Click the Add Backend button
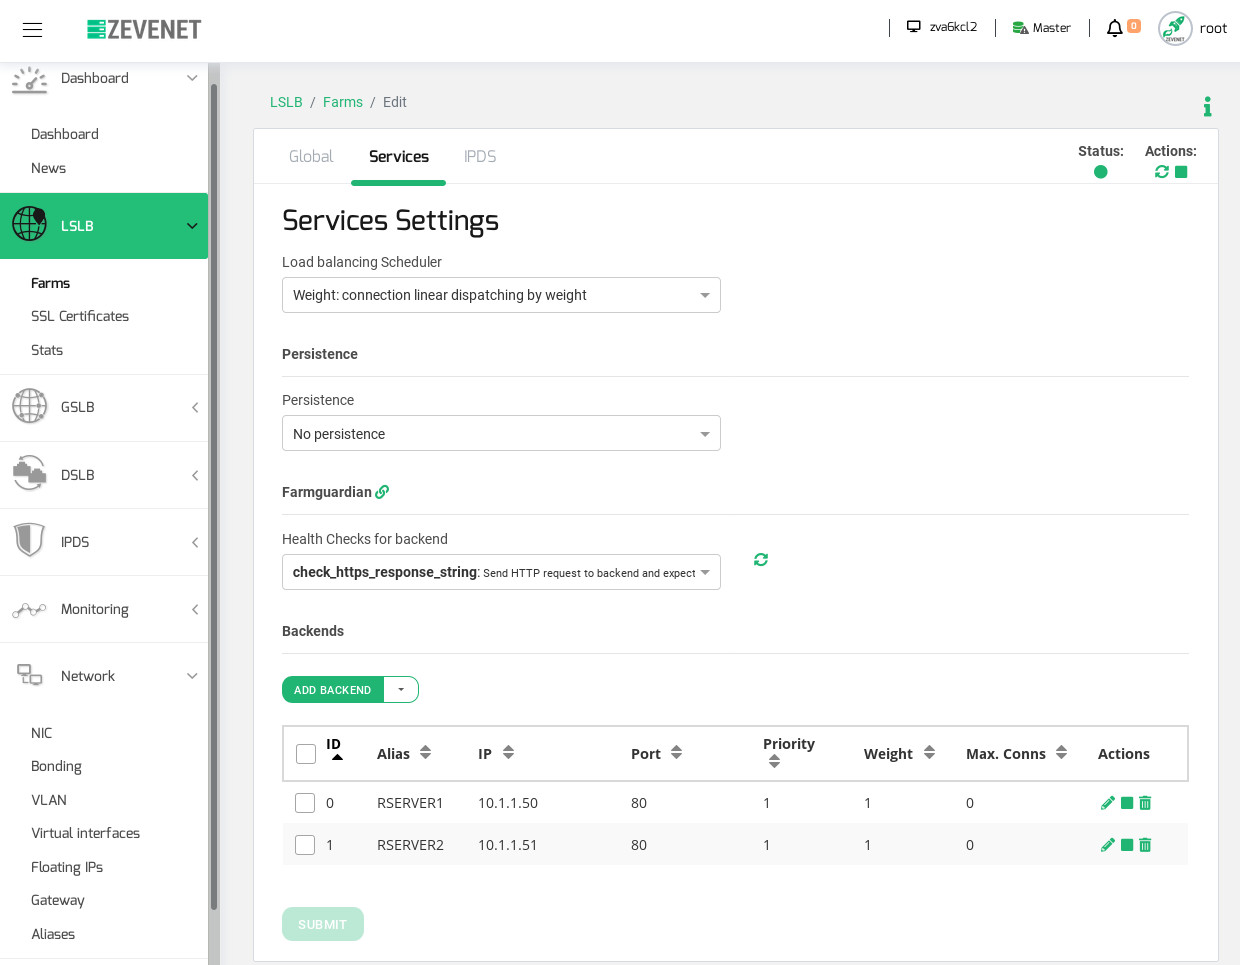 (x=332, y=690)
